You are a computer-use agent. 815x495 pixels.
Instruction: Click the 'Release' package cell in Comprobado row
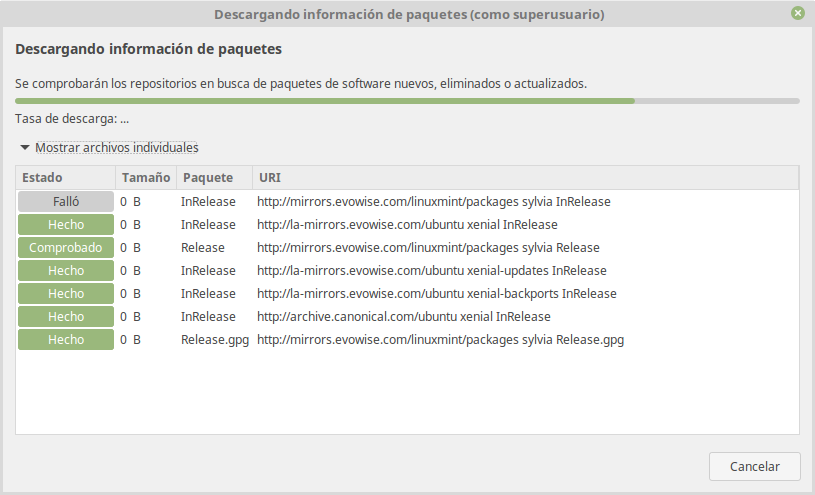[203, 248]
